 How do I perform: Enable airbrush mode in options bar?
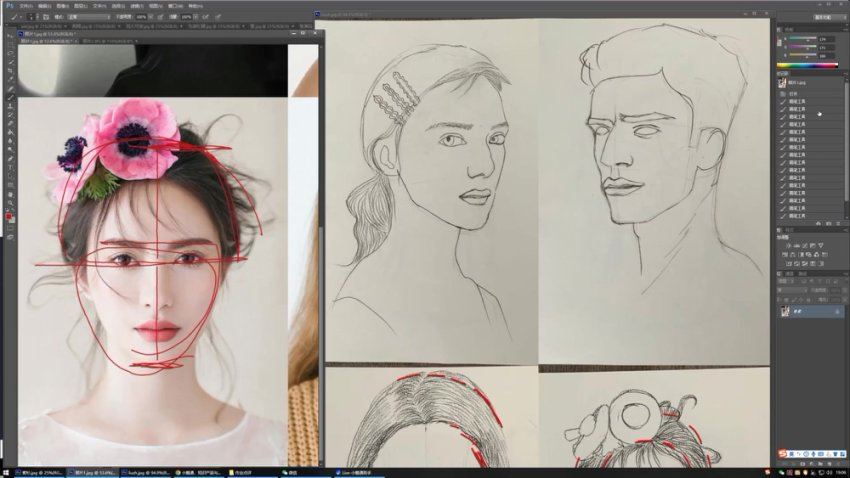pos(205,17)
